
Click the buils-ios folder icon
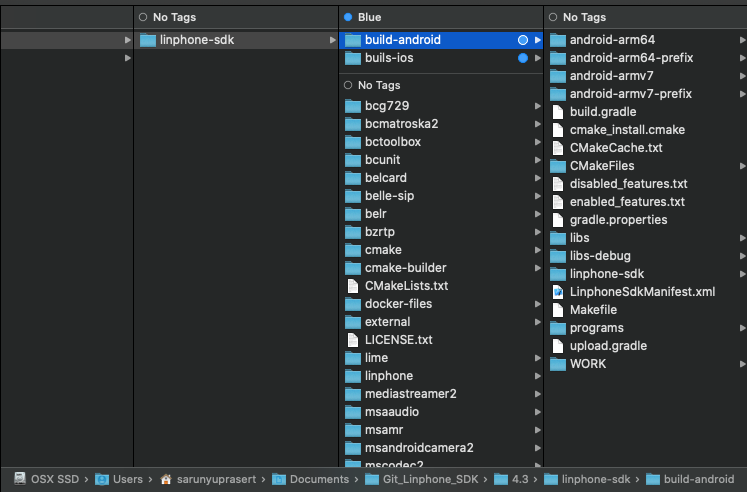tap(353, 59)
